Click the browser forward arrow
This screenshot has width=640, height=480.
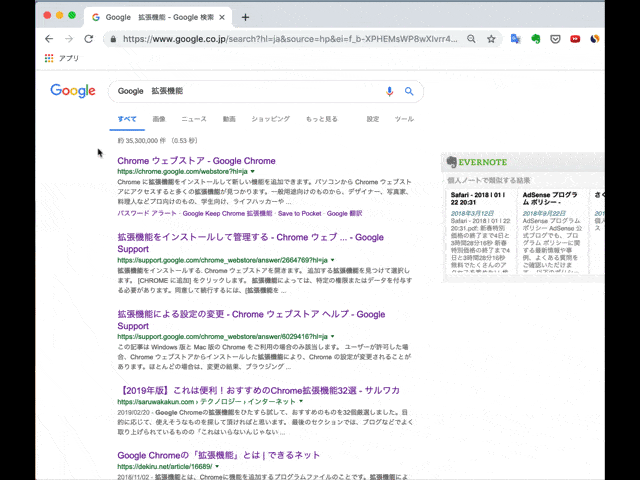69,39
